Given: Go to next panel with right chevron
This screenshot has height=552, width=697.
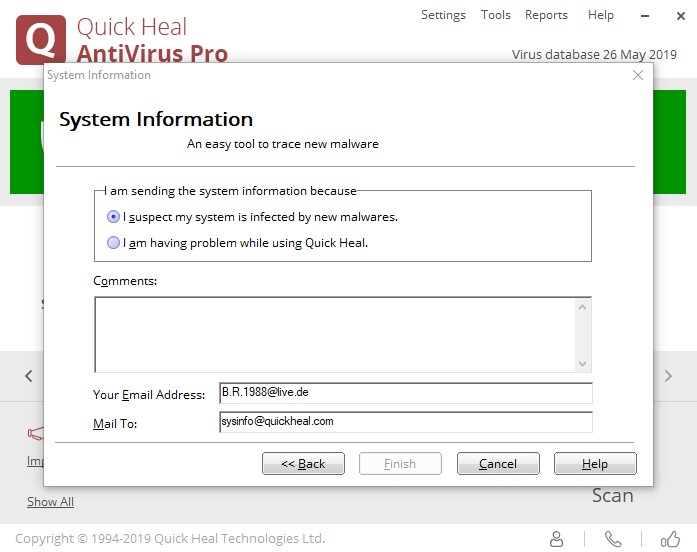Looking at the screenshot, I should click(x=668, y=376).
